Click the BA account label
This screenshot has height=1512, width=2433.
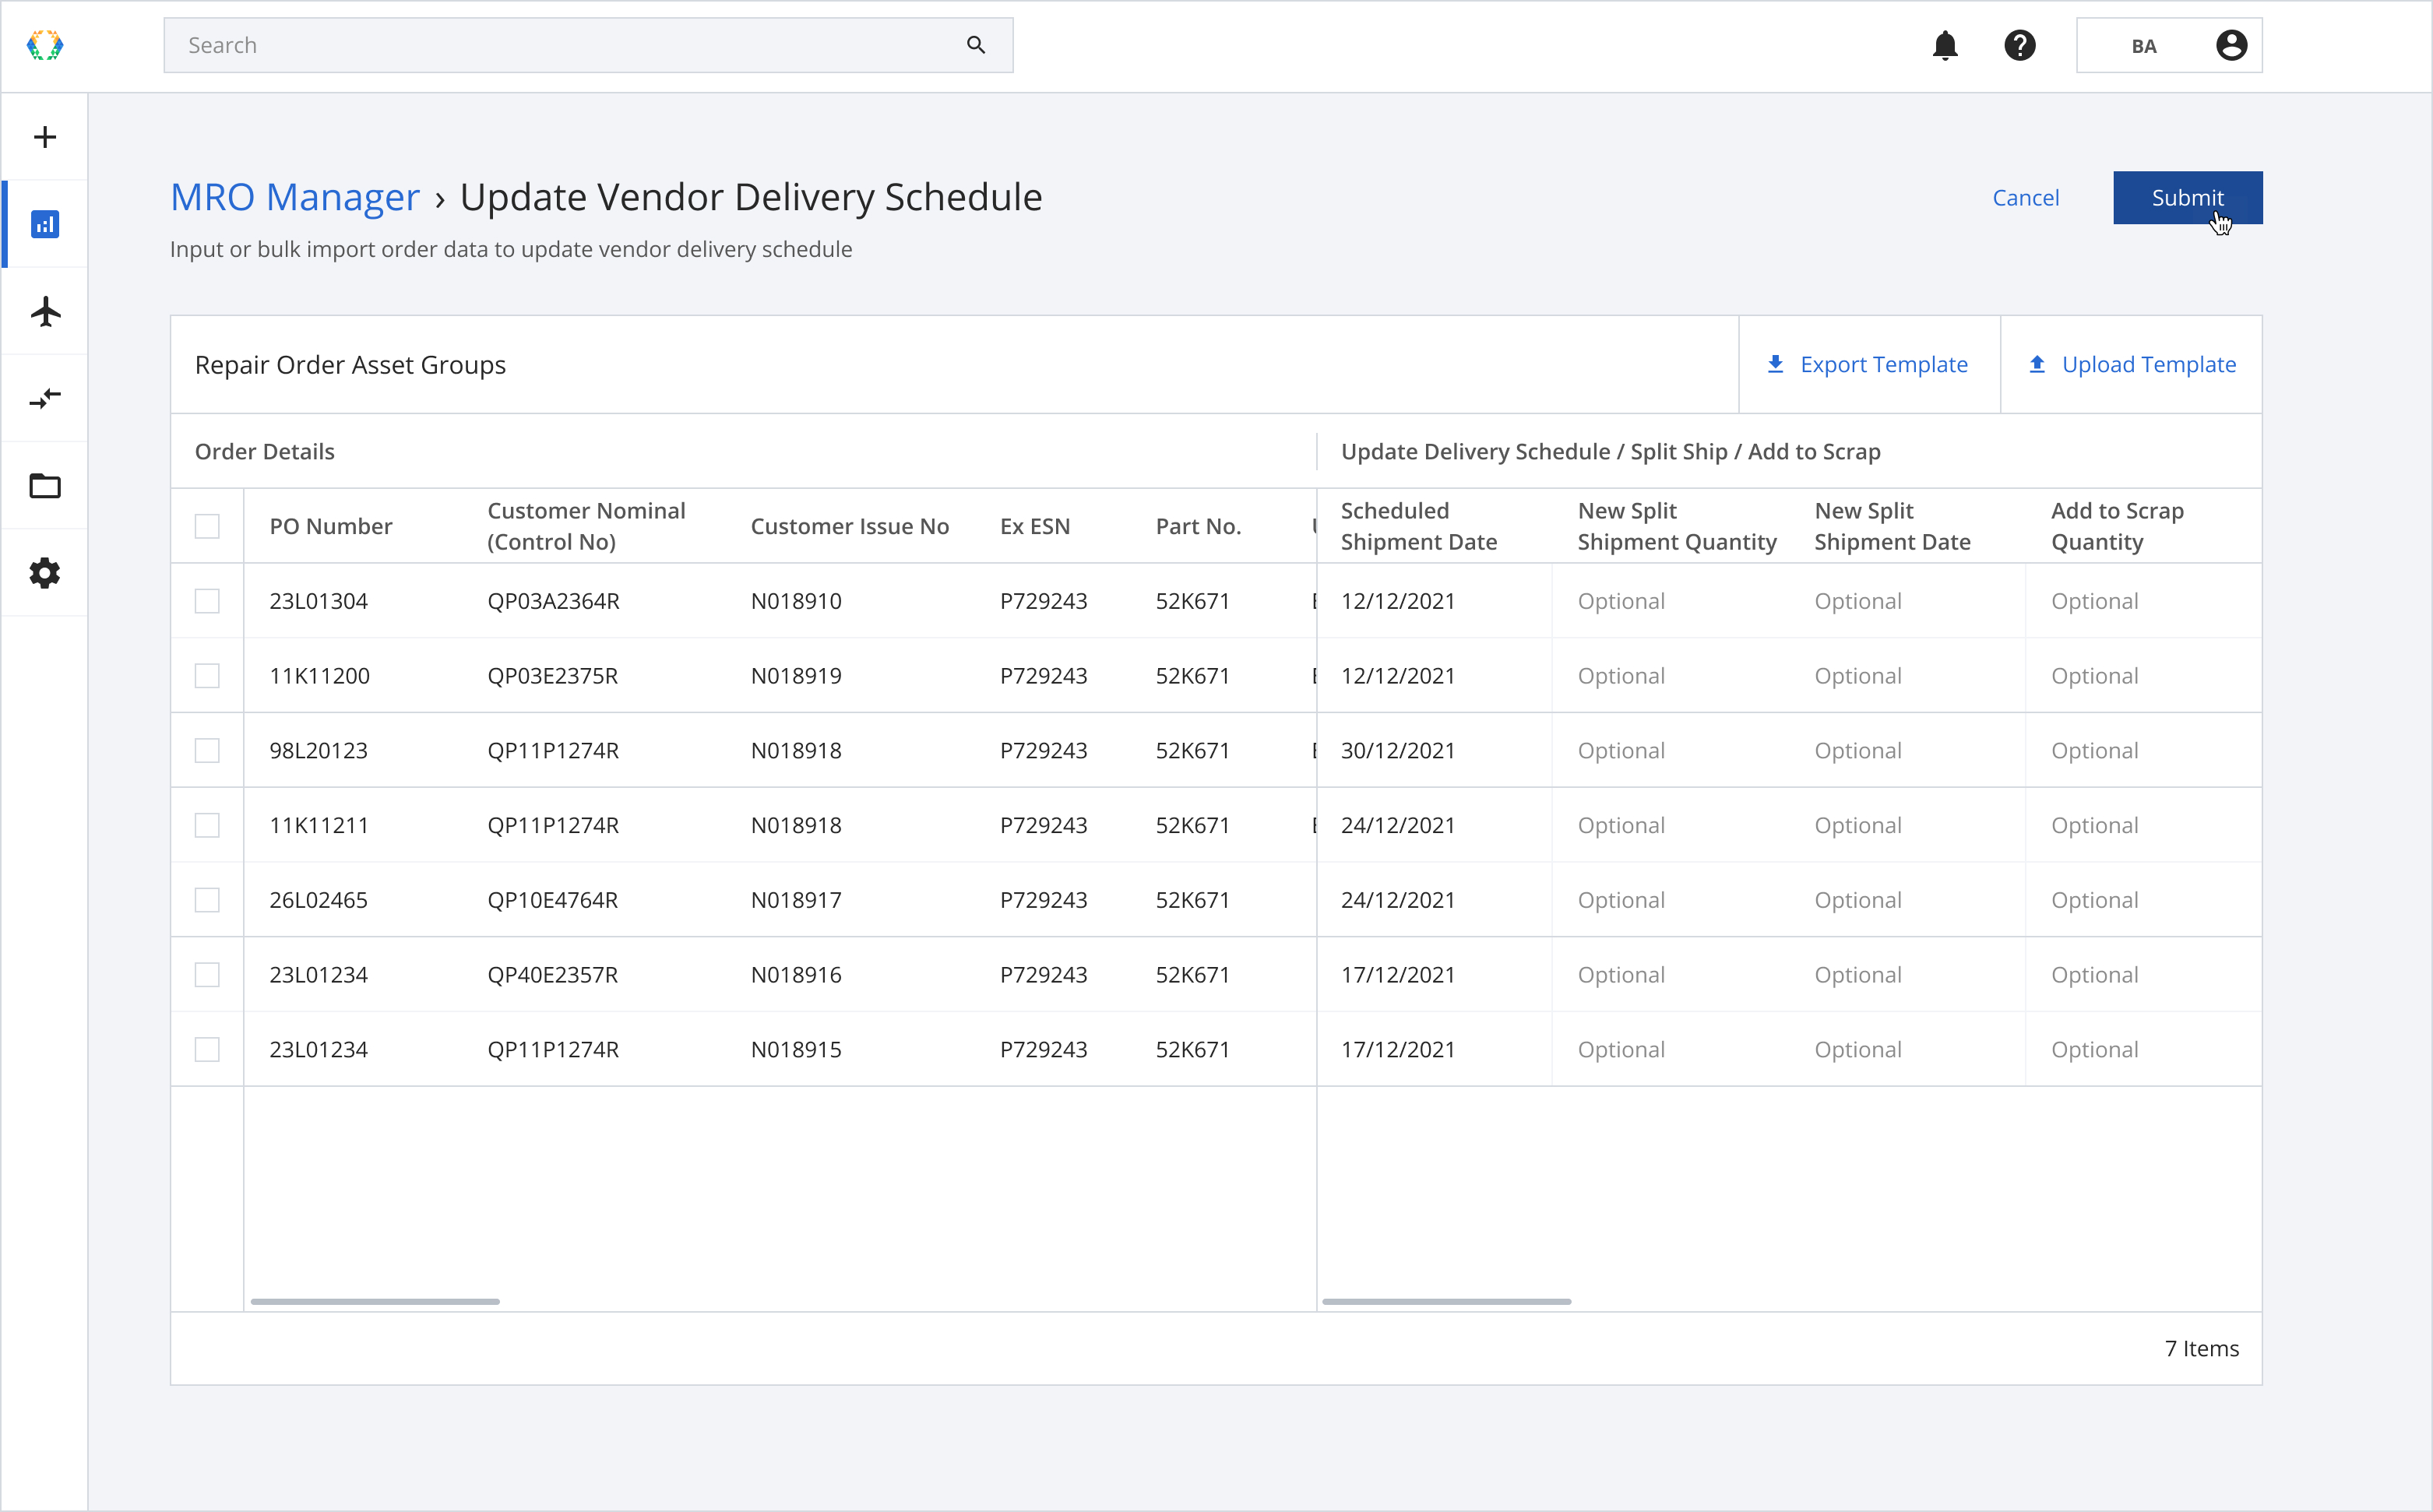pos(2144,46)
